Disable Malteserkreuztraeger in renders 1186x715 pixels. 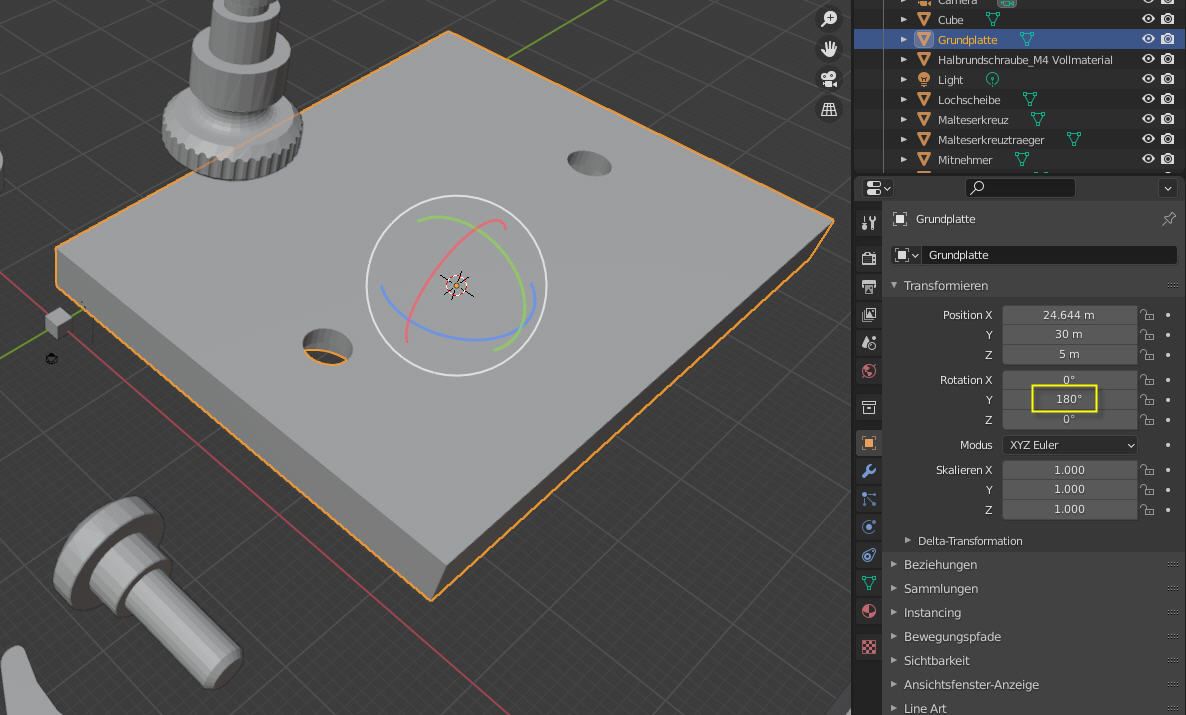1168,139
